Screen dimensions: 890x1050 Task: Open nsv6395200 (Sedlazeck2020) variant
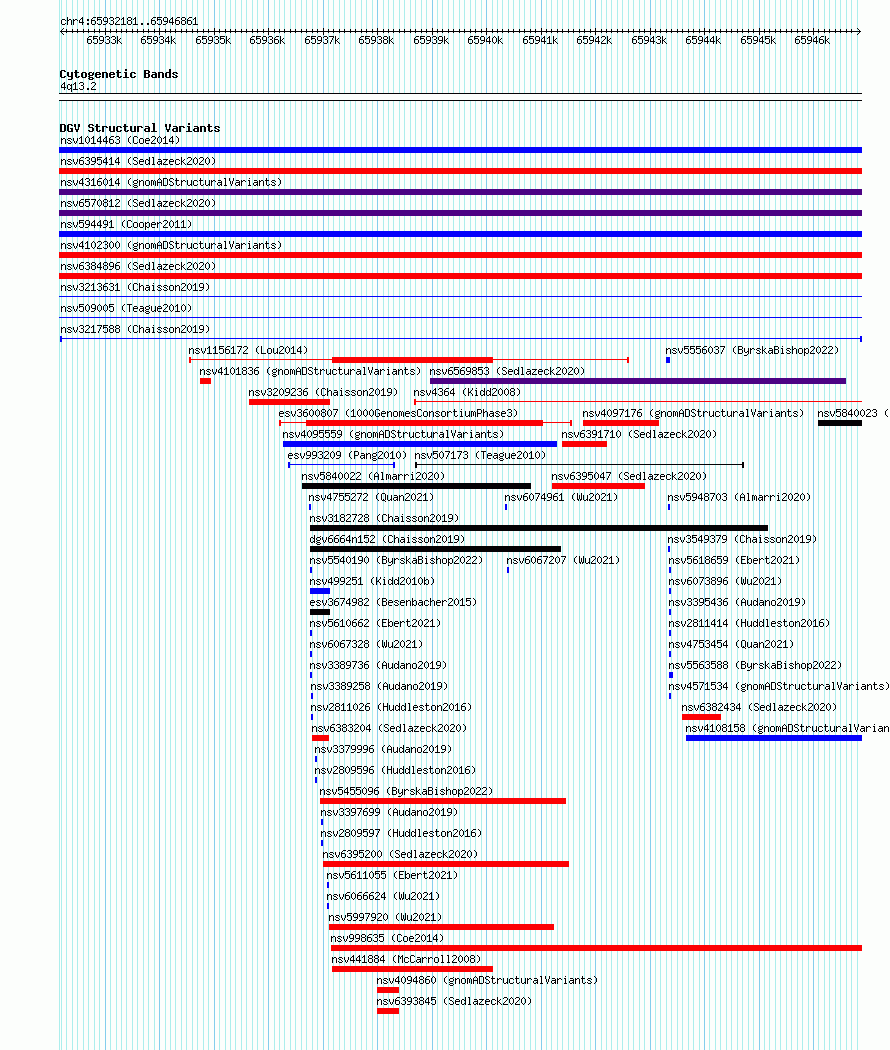click(x=400, y=854)
